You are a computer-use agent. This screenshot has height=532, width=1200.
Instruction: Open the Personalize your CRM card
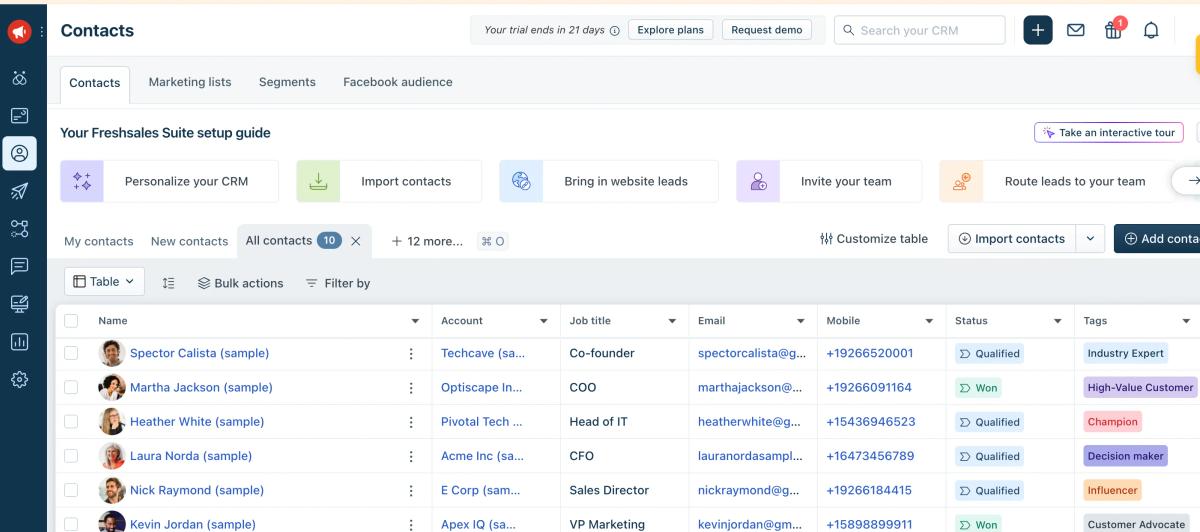pos(169,181)
